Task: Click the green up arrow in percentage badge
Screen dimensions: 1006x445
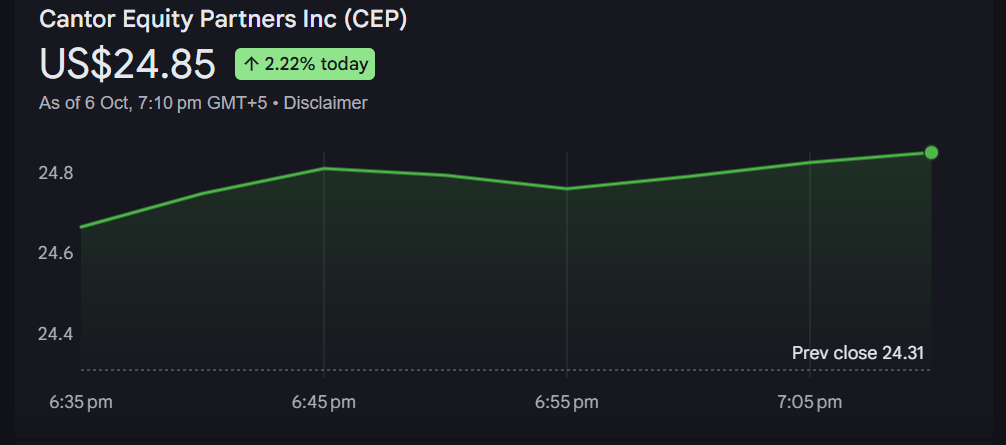Action: 251,65
